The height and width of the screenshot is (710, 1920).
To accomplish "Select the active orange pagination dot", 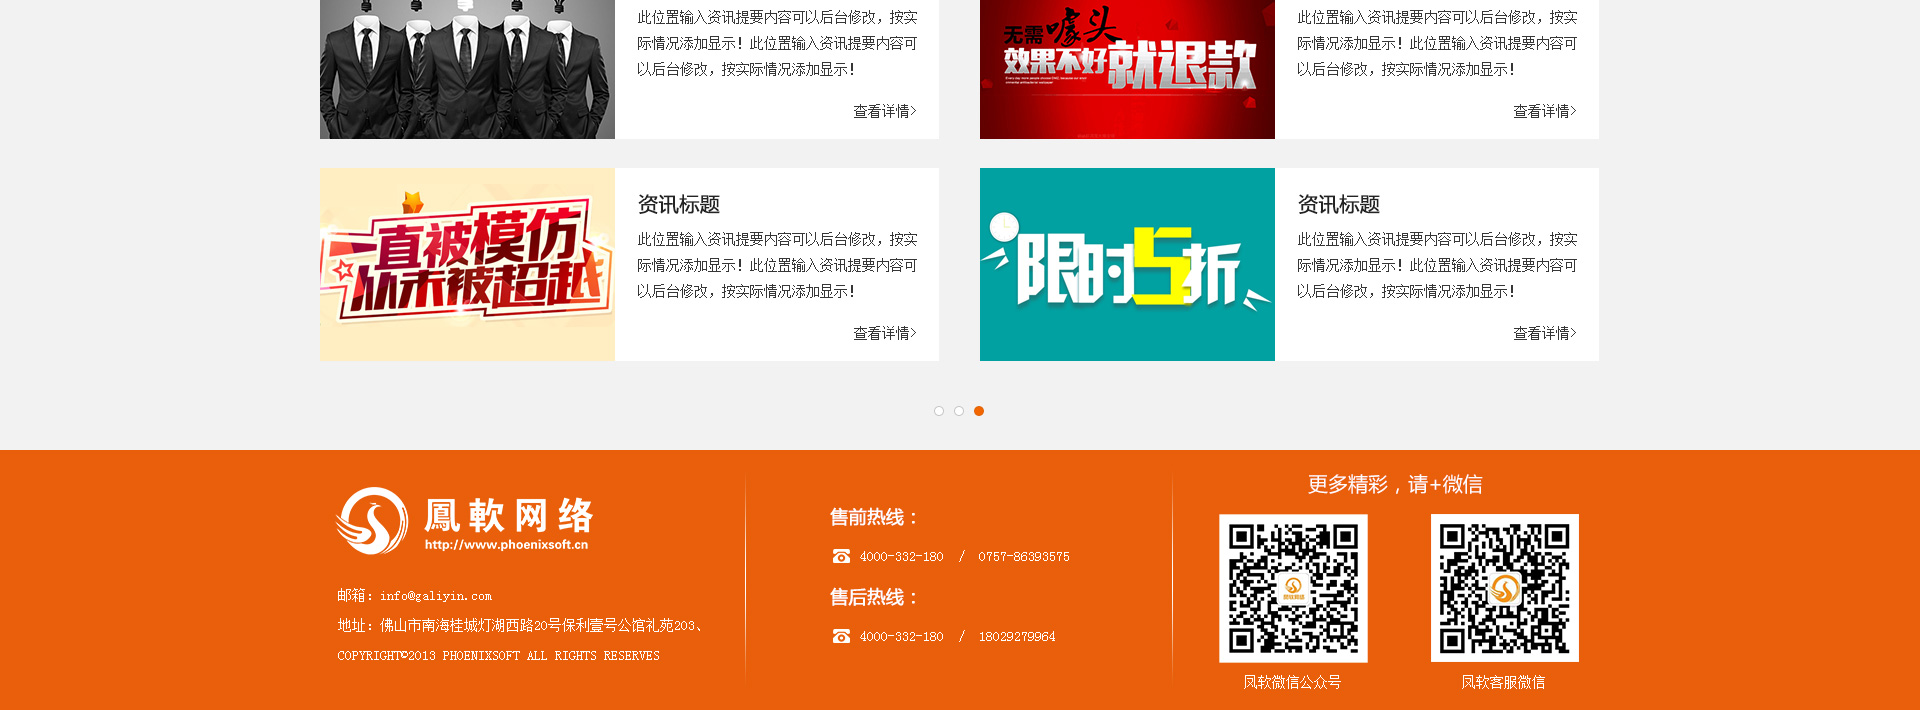I will [x=979, y=411].
